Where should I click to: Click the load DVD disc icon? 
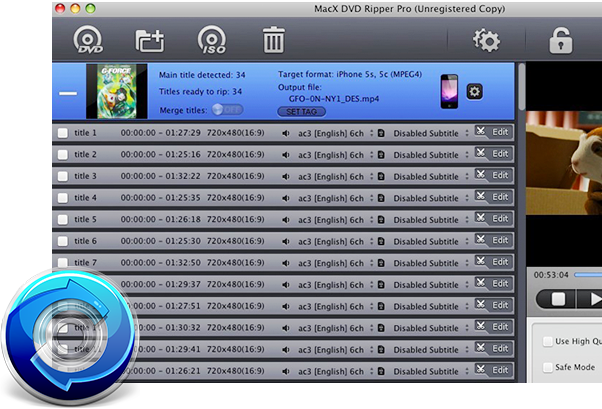(89, 41)
